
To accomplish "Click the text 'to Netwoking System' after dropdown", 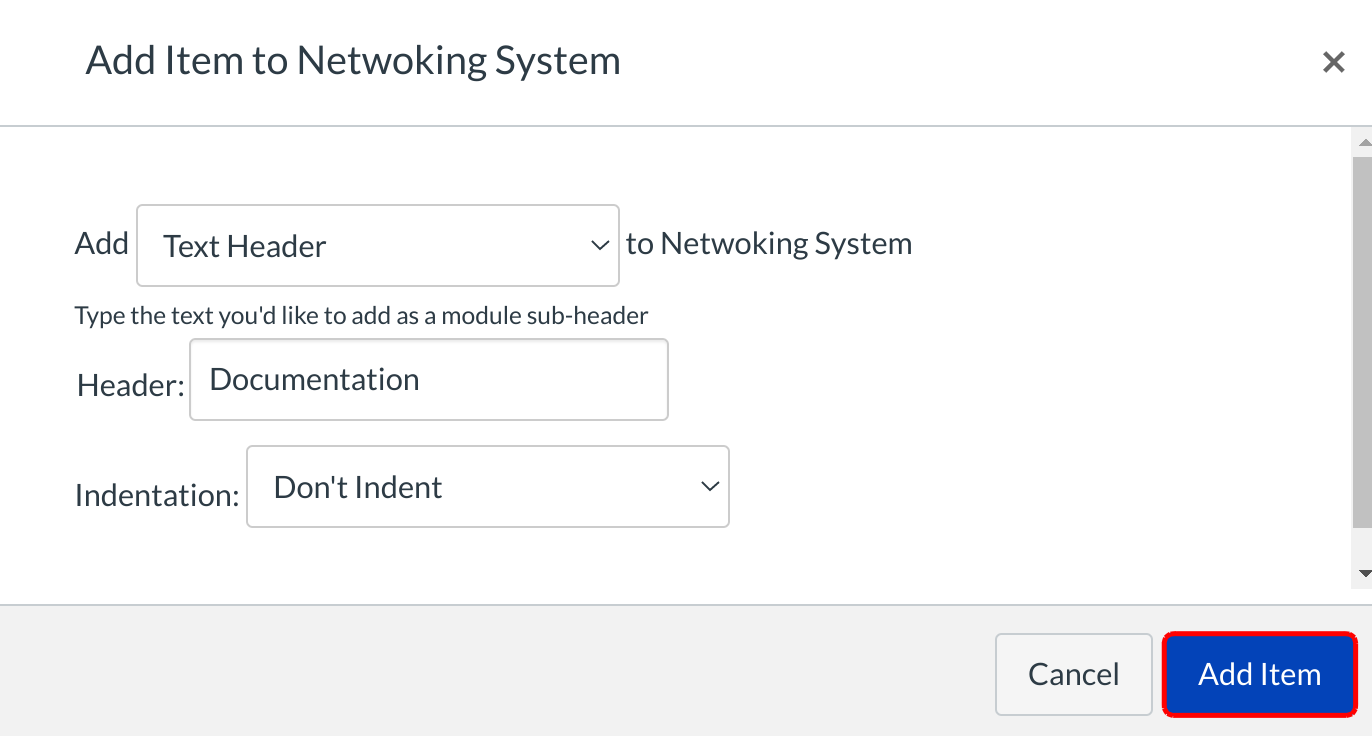I will pyautogui.click(x=768, y=244).
